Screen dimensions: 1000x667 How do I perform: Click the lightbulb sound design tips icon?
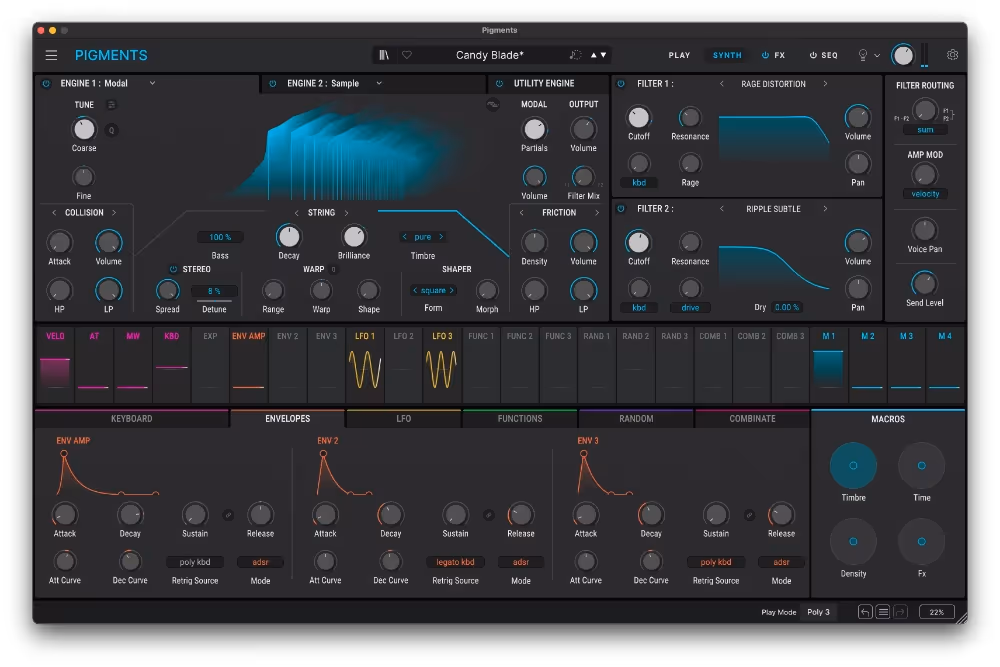tap(863, 55)
